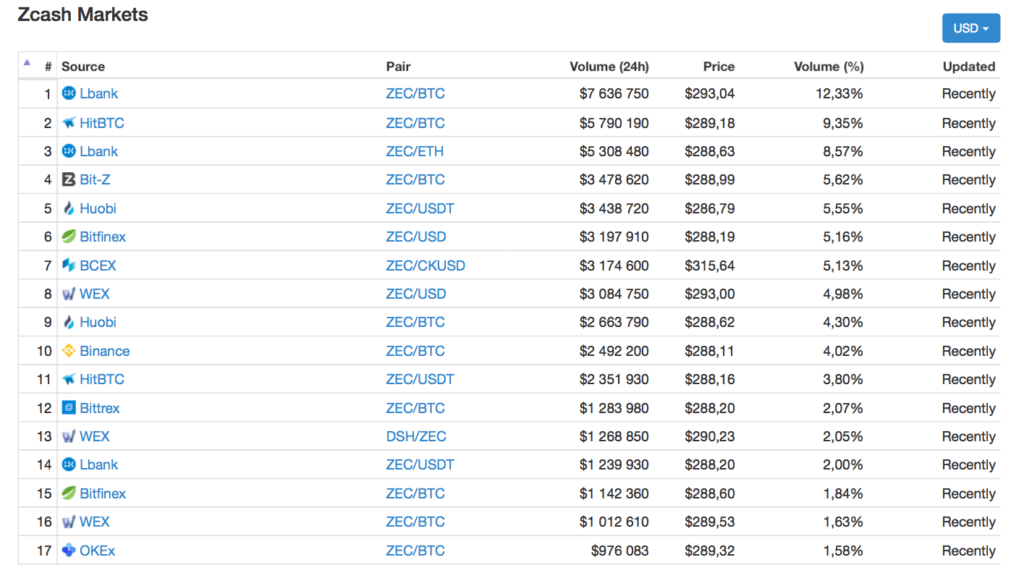Image resolution: width=1024 pixels, height=565 pixels.
Task: Click the Bitfinex leaf icon in row 6
Action: tap(69, 236)
